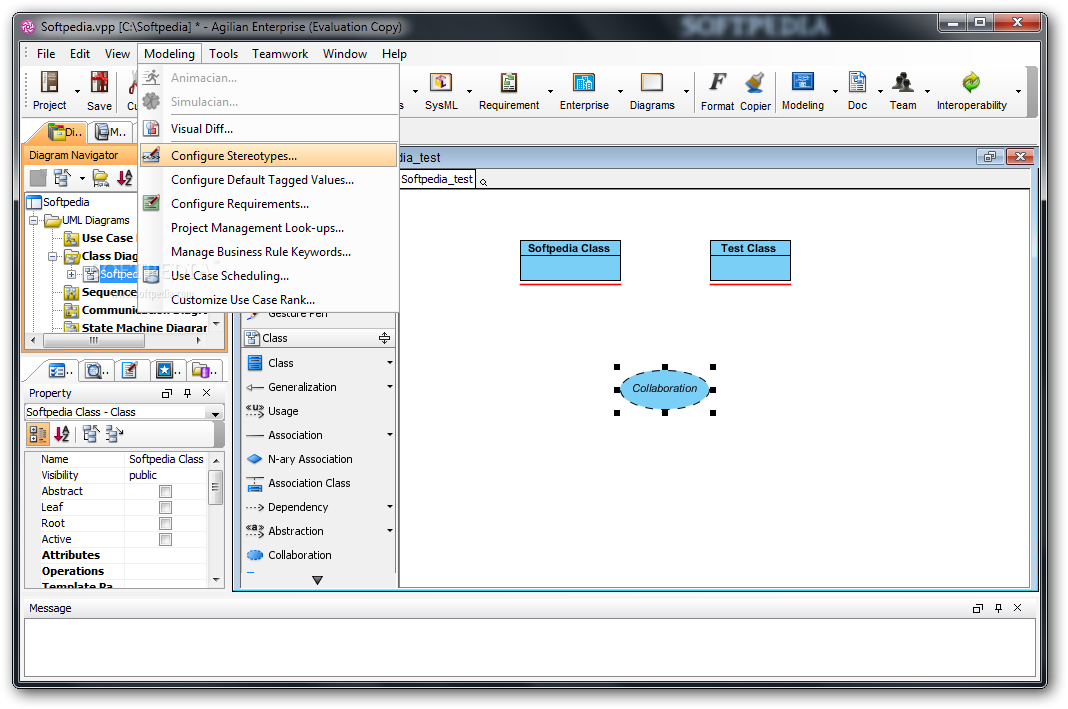The height and width of the screenshot is (709, 1068).
Task: Toggle the Root checkbox
Action: (166, 524)
